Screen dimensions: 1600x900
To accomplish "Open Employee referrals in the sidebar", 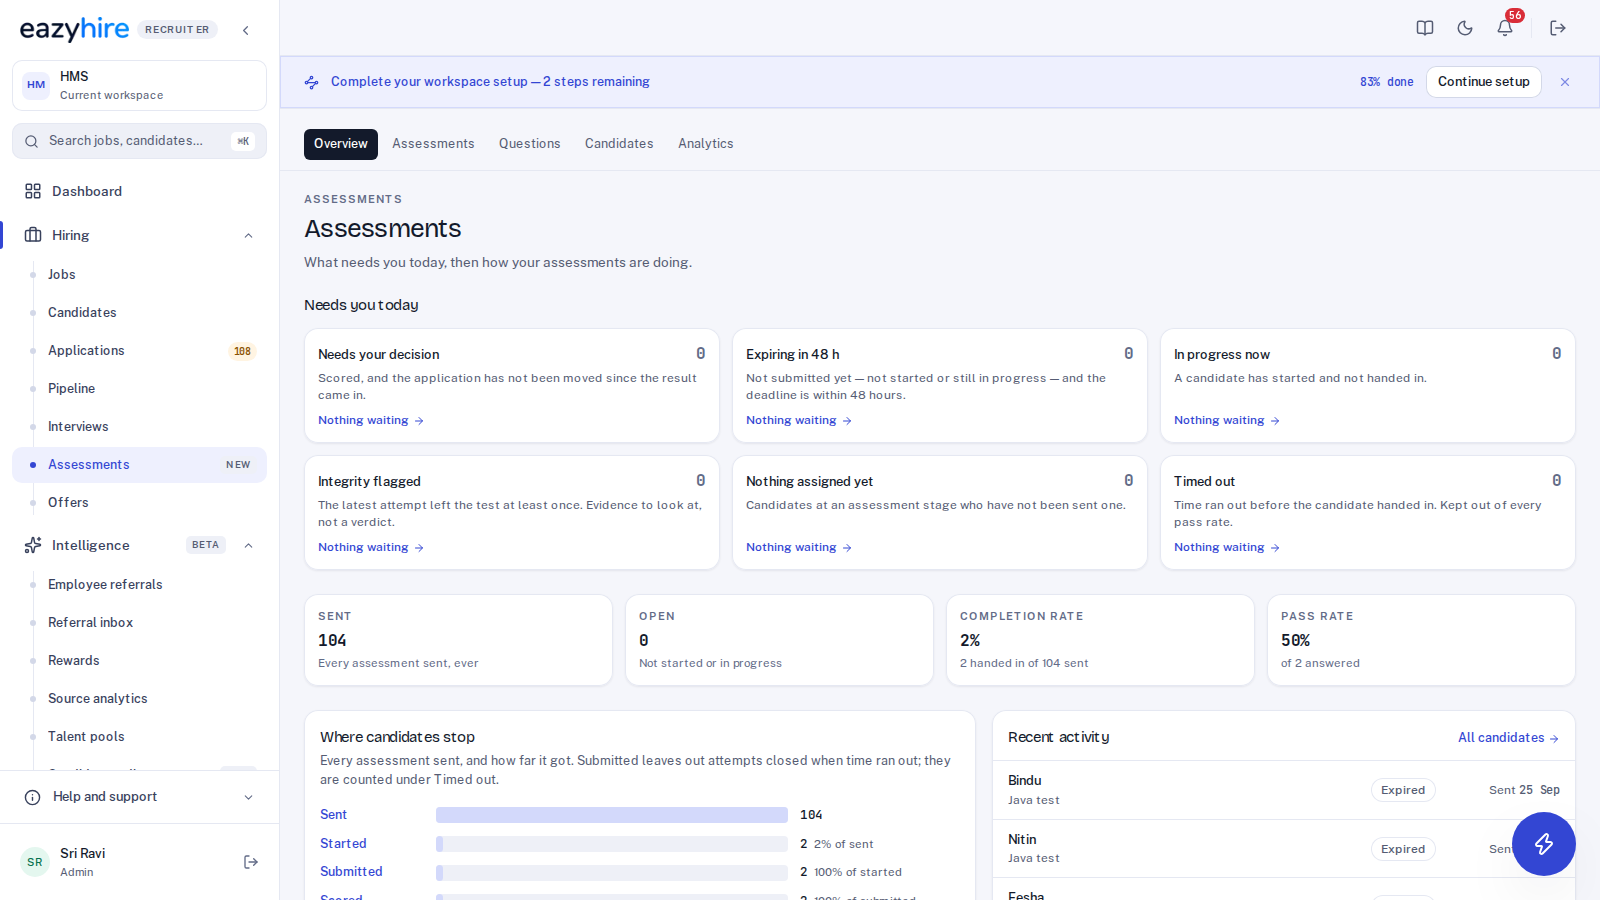I will pyautogui.click(x=139, y=585).
